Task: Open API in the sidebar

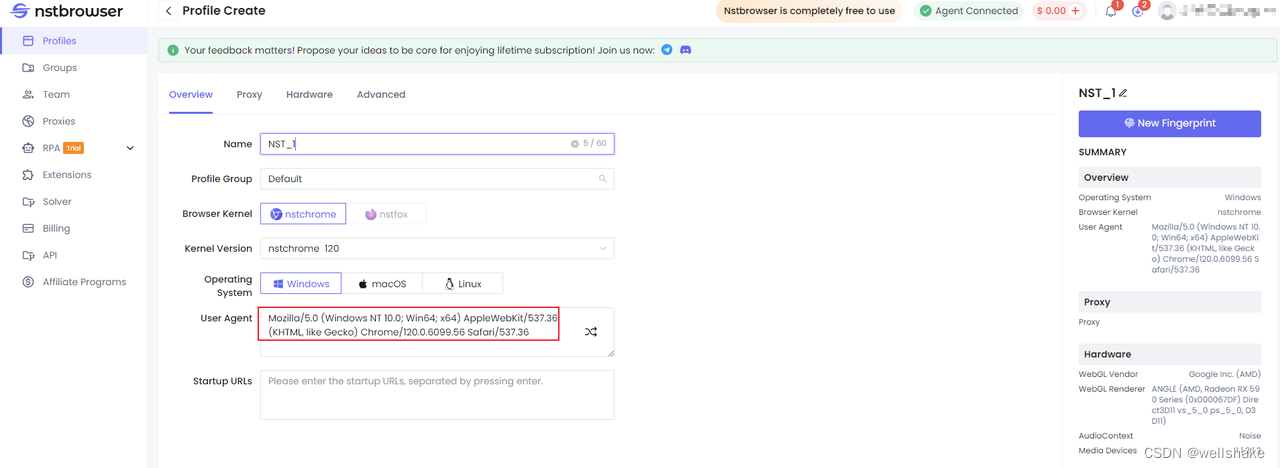Action: pyautogui.click(x=72, y=255)
